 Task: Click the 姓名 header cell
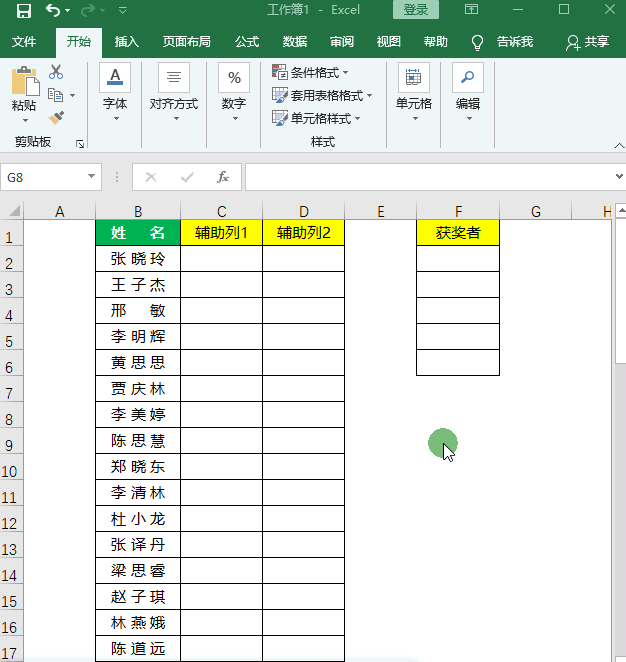138,233
